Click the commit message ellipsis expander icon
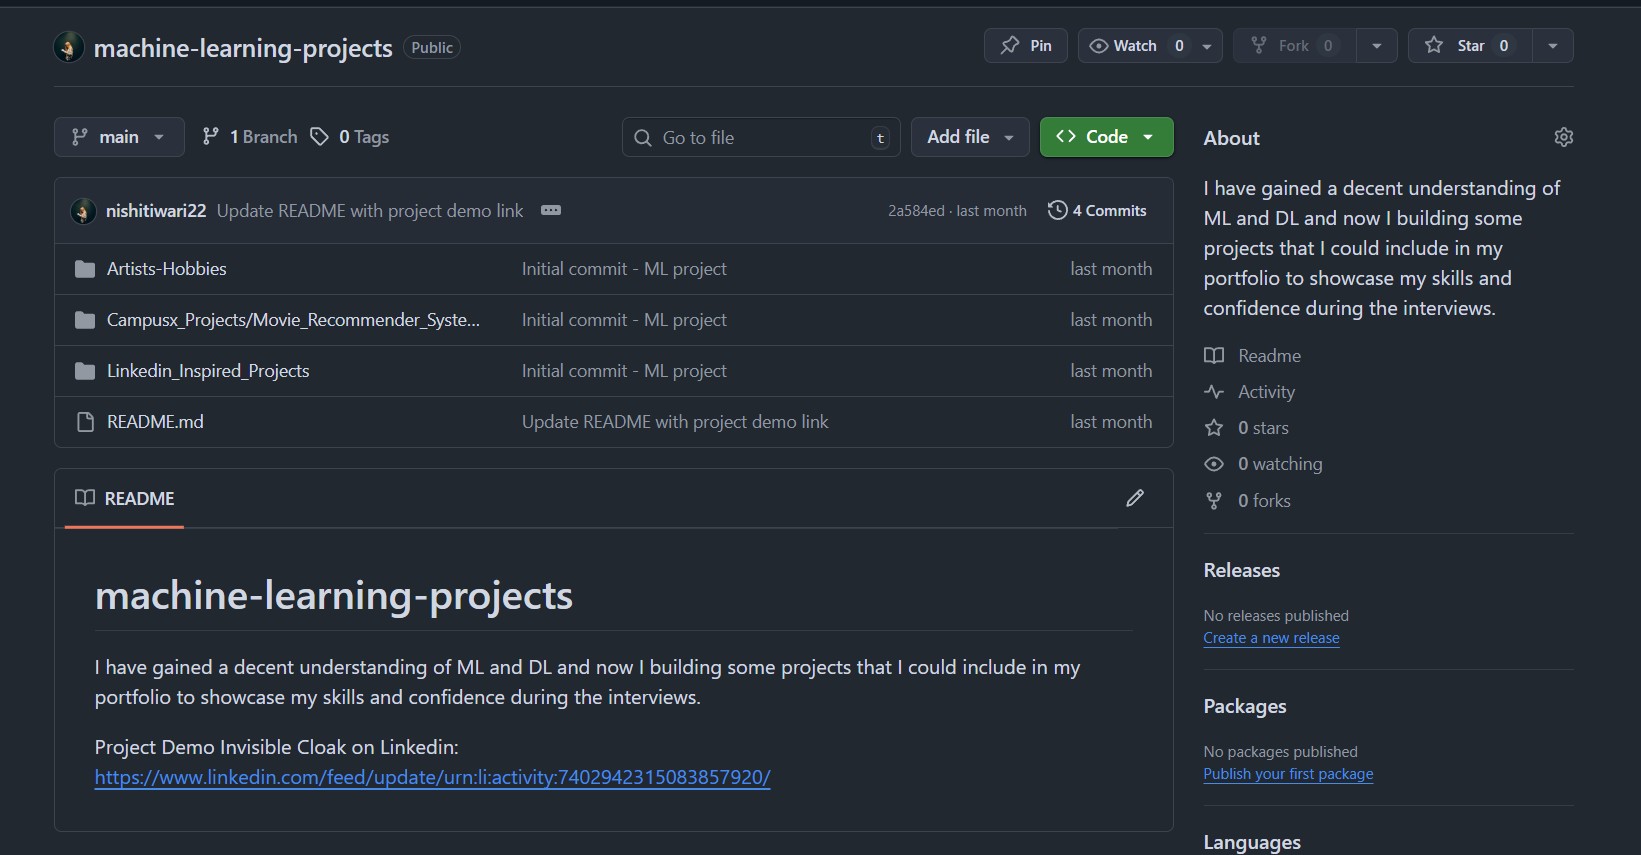Image resolution: width=1641 pixels, height=855 pixels. [x=551, y=210]
